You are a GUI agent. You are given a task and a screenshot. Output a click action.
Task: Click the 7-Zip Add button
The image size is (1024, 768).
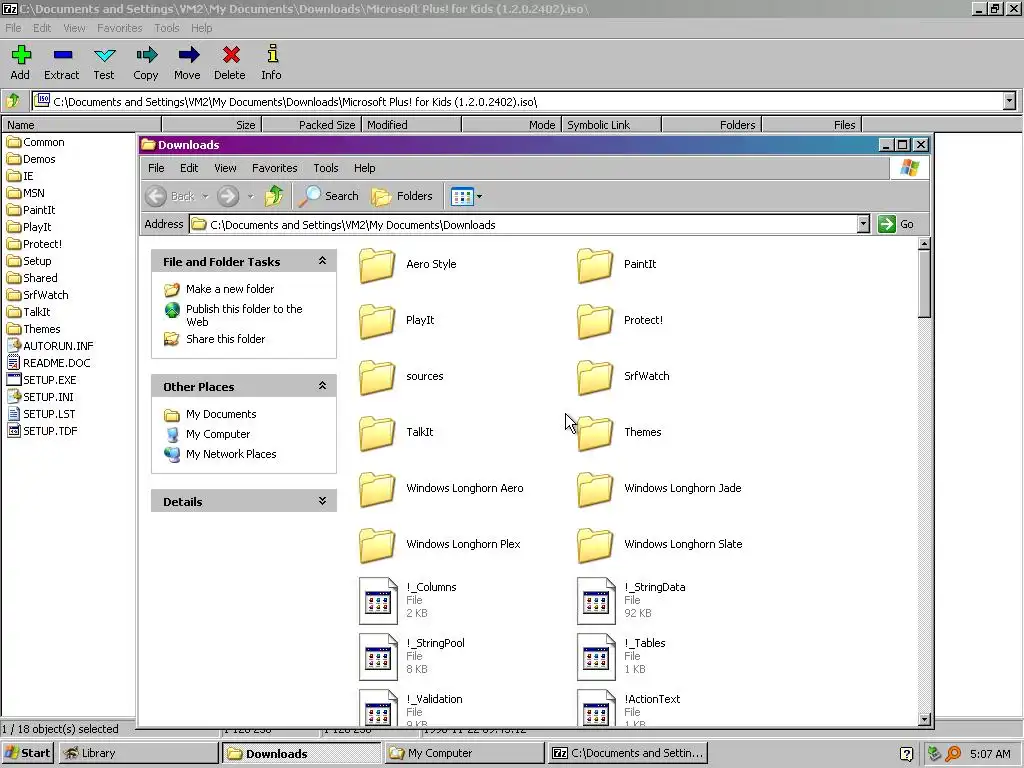(x=20, y=63)
